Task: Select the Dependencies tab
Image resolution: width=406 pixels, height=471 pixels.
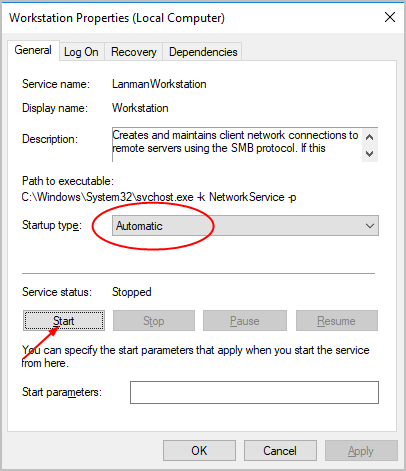Action: pyautogui.click(x=203, y=52)
